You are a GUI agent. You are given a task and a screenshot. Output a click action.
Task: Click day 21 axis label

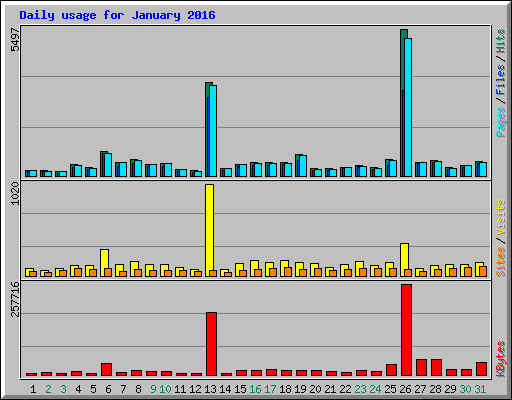pyautogui.click(x=330, y=389)
